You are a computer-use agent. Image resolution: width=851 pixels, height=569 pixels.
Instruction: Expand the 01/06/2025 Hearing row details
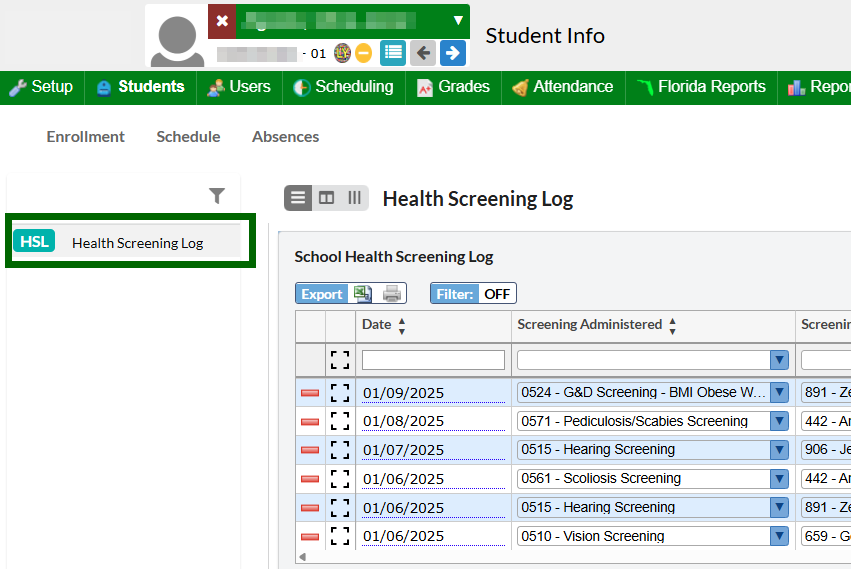(340, 508)
